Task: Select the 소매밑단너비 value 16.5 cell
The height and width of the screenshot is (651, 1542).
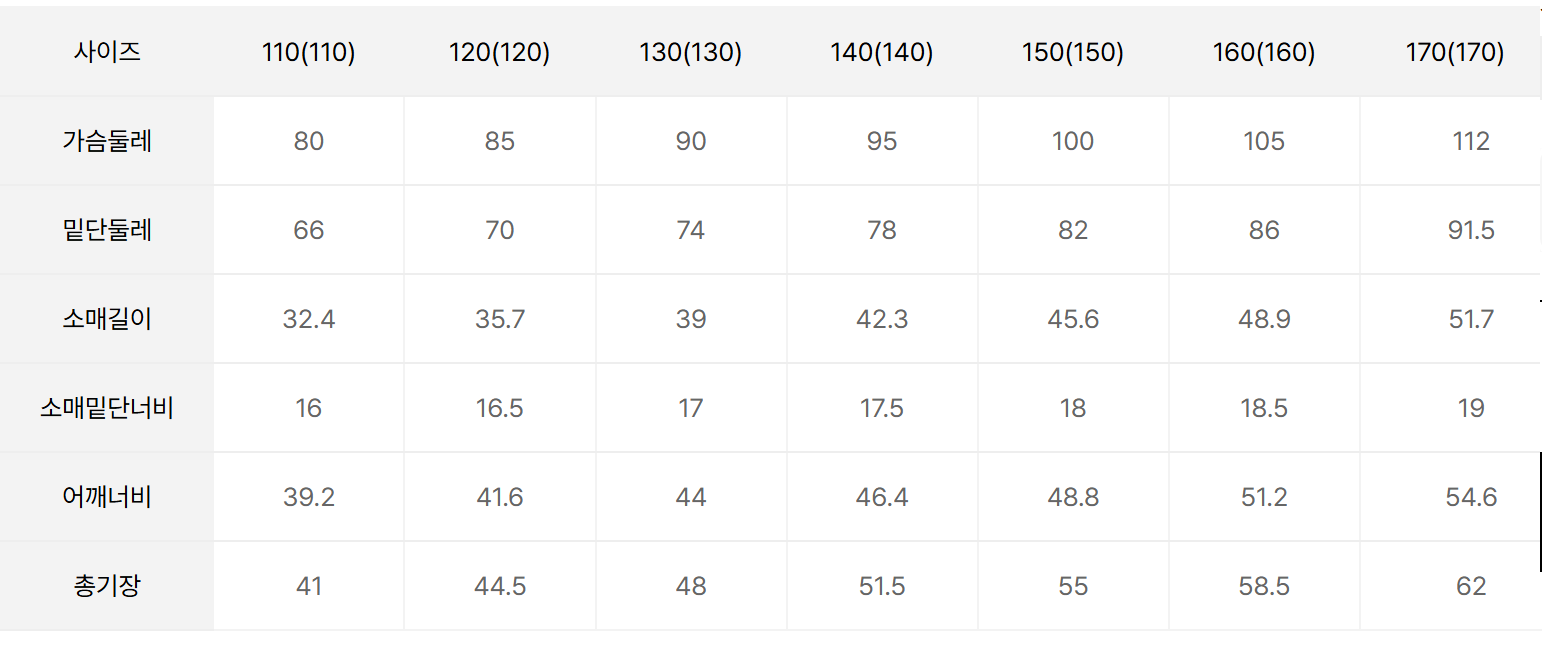Action: (x=500, y=408)
